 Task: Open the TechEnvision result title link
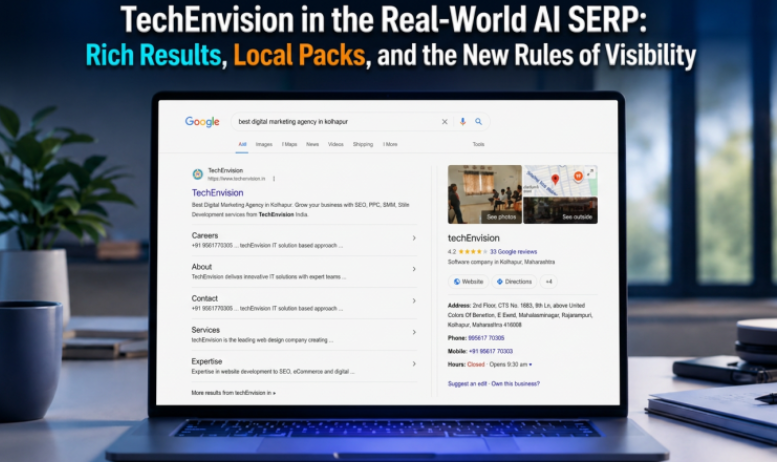point(218,193)
